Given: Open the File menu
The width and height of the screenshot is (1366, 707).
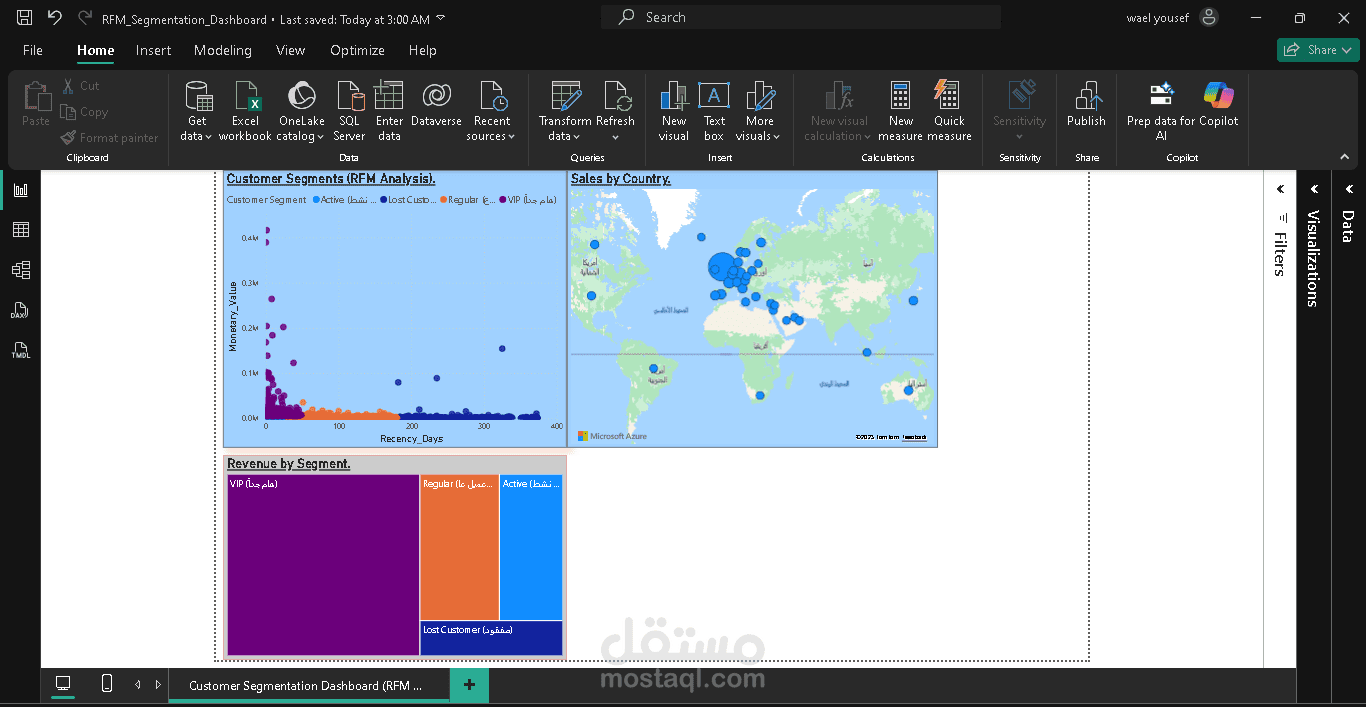Looking at the screenshot, I should coord(33,50).
